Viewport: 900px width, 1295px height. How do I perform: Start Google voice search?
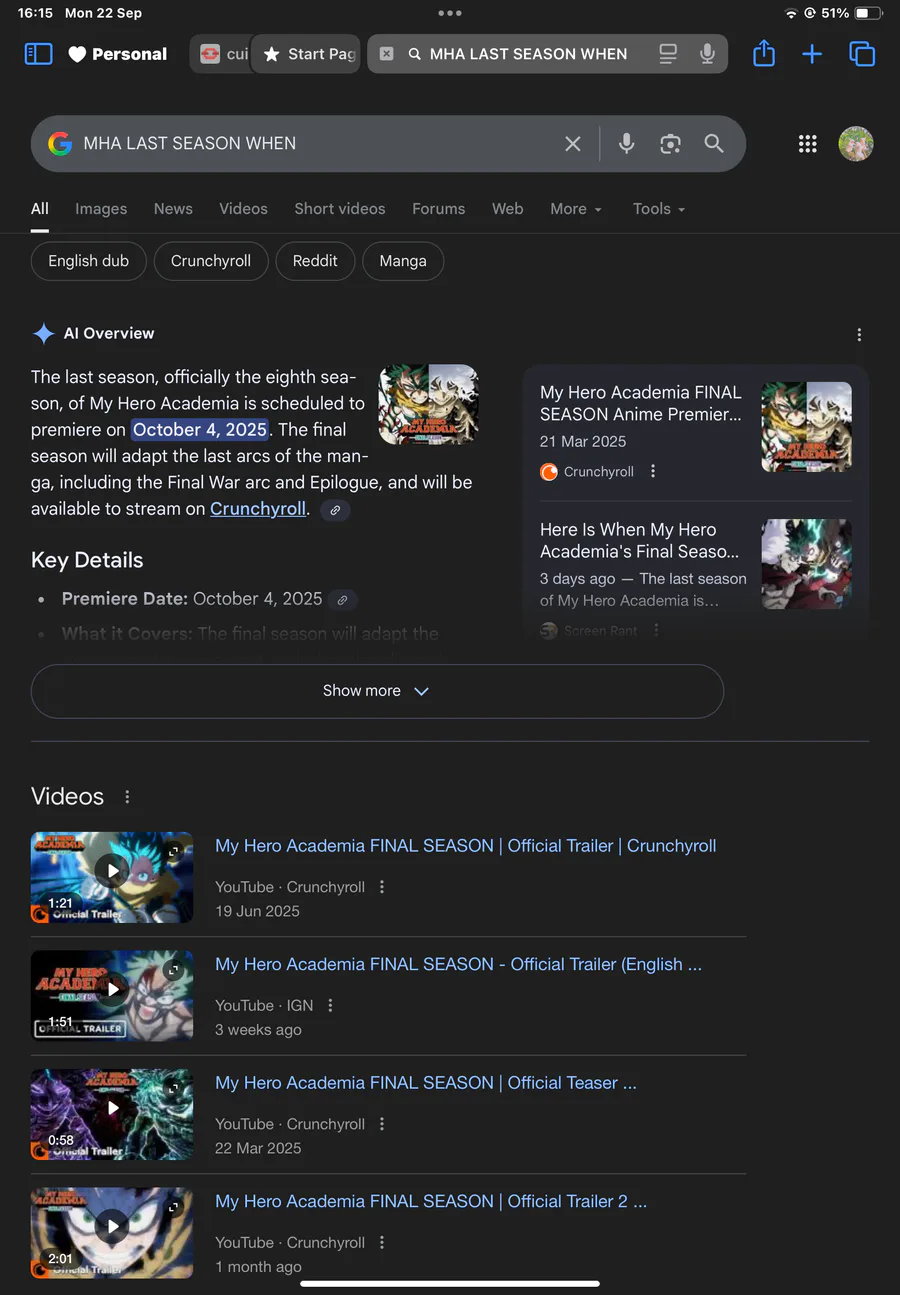[x=627, y=144]
